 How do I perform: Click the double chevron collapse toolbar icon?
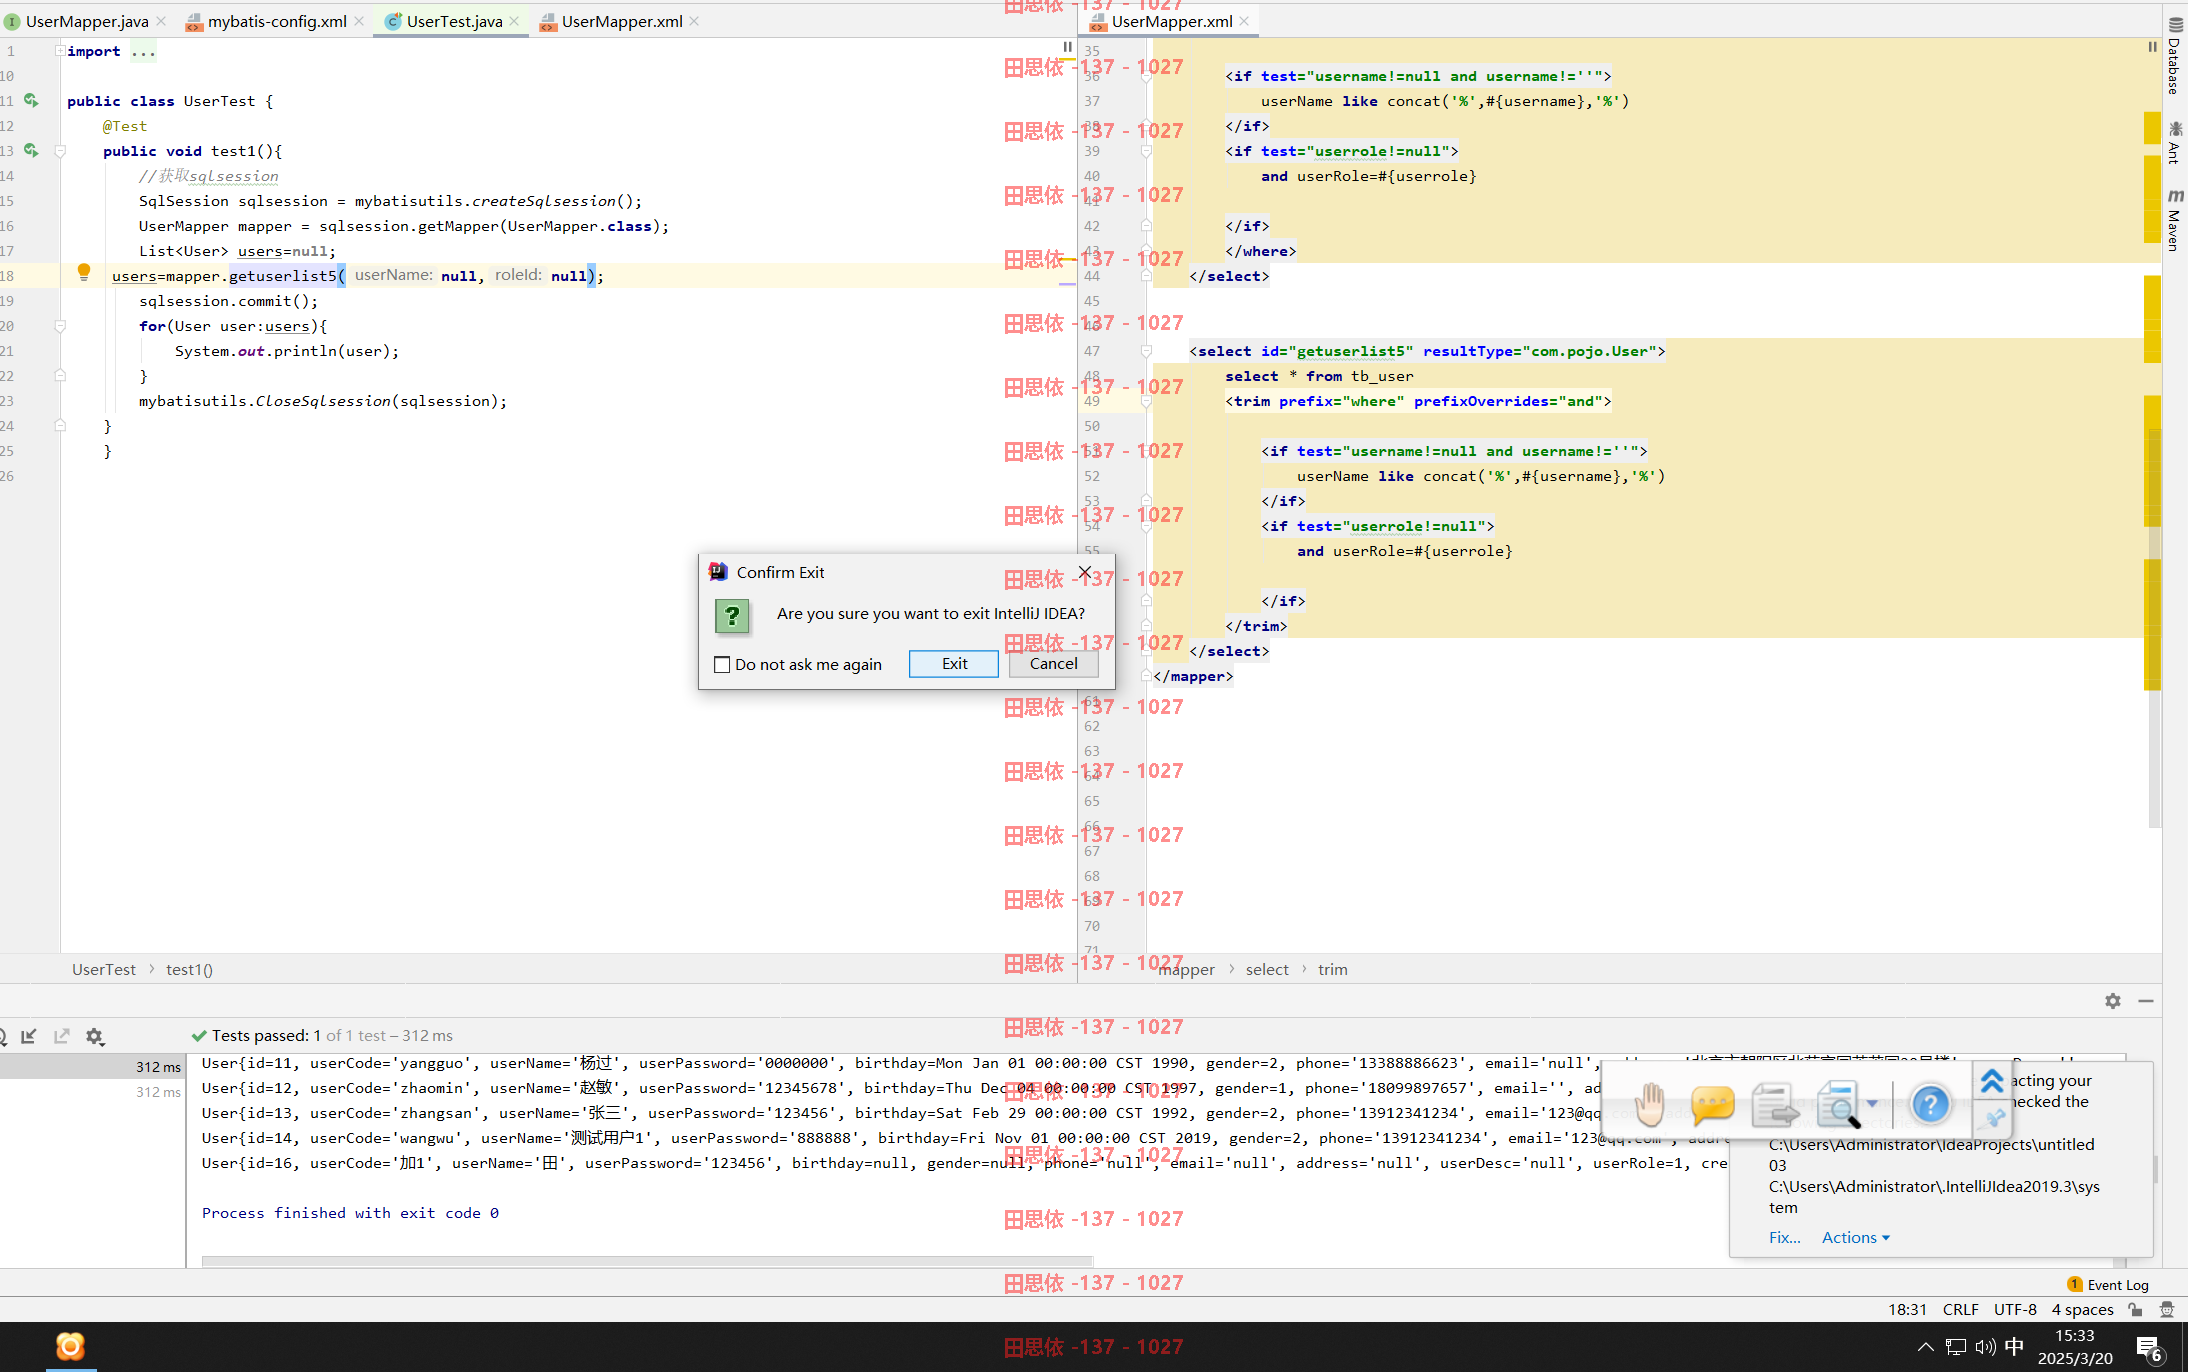[1992, 1081]
